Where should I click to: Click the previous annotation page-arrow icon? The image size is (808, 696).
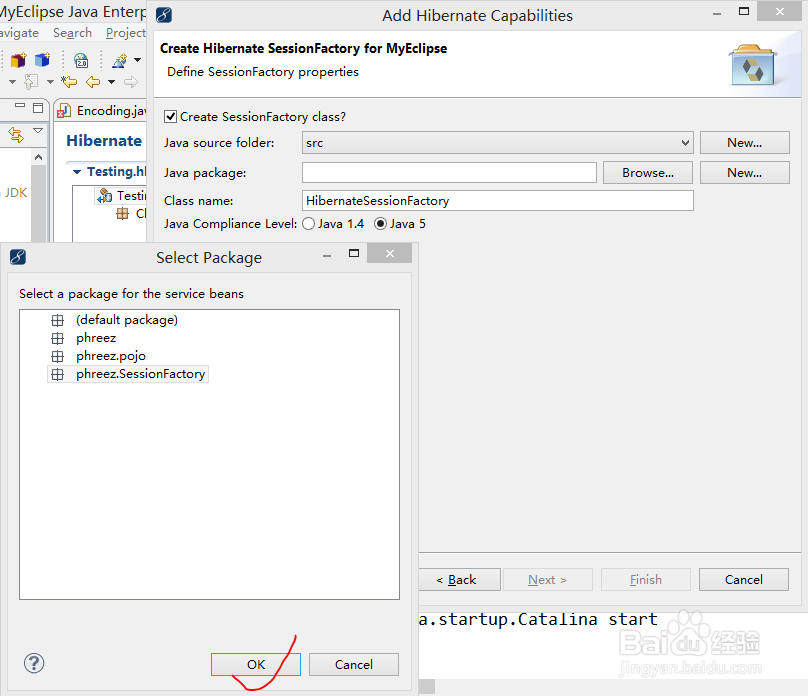coord(31,81)
